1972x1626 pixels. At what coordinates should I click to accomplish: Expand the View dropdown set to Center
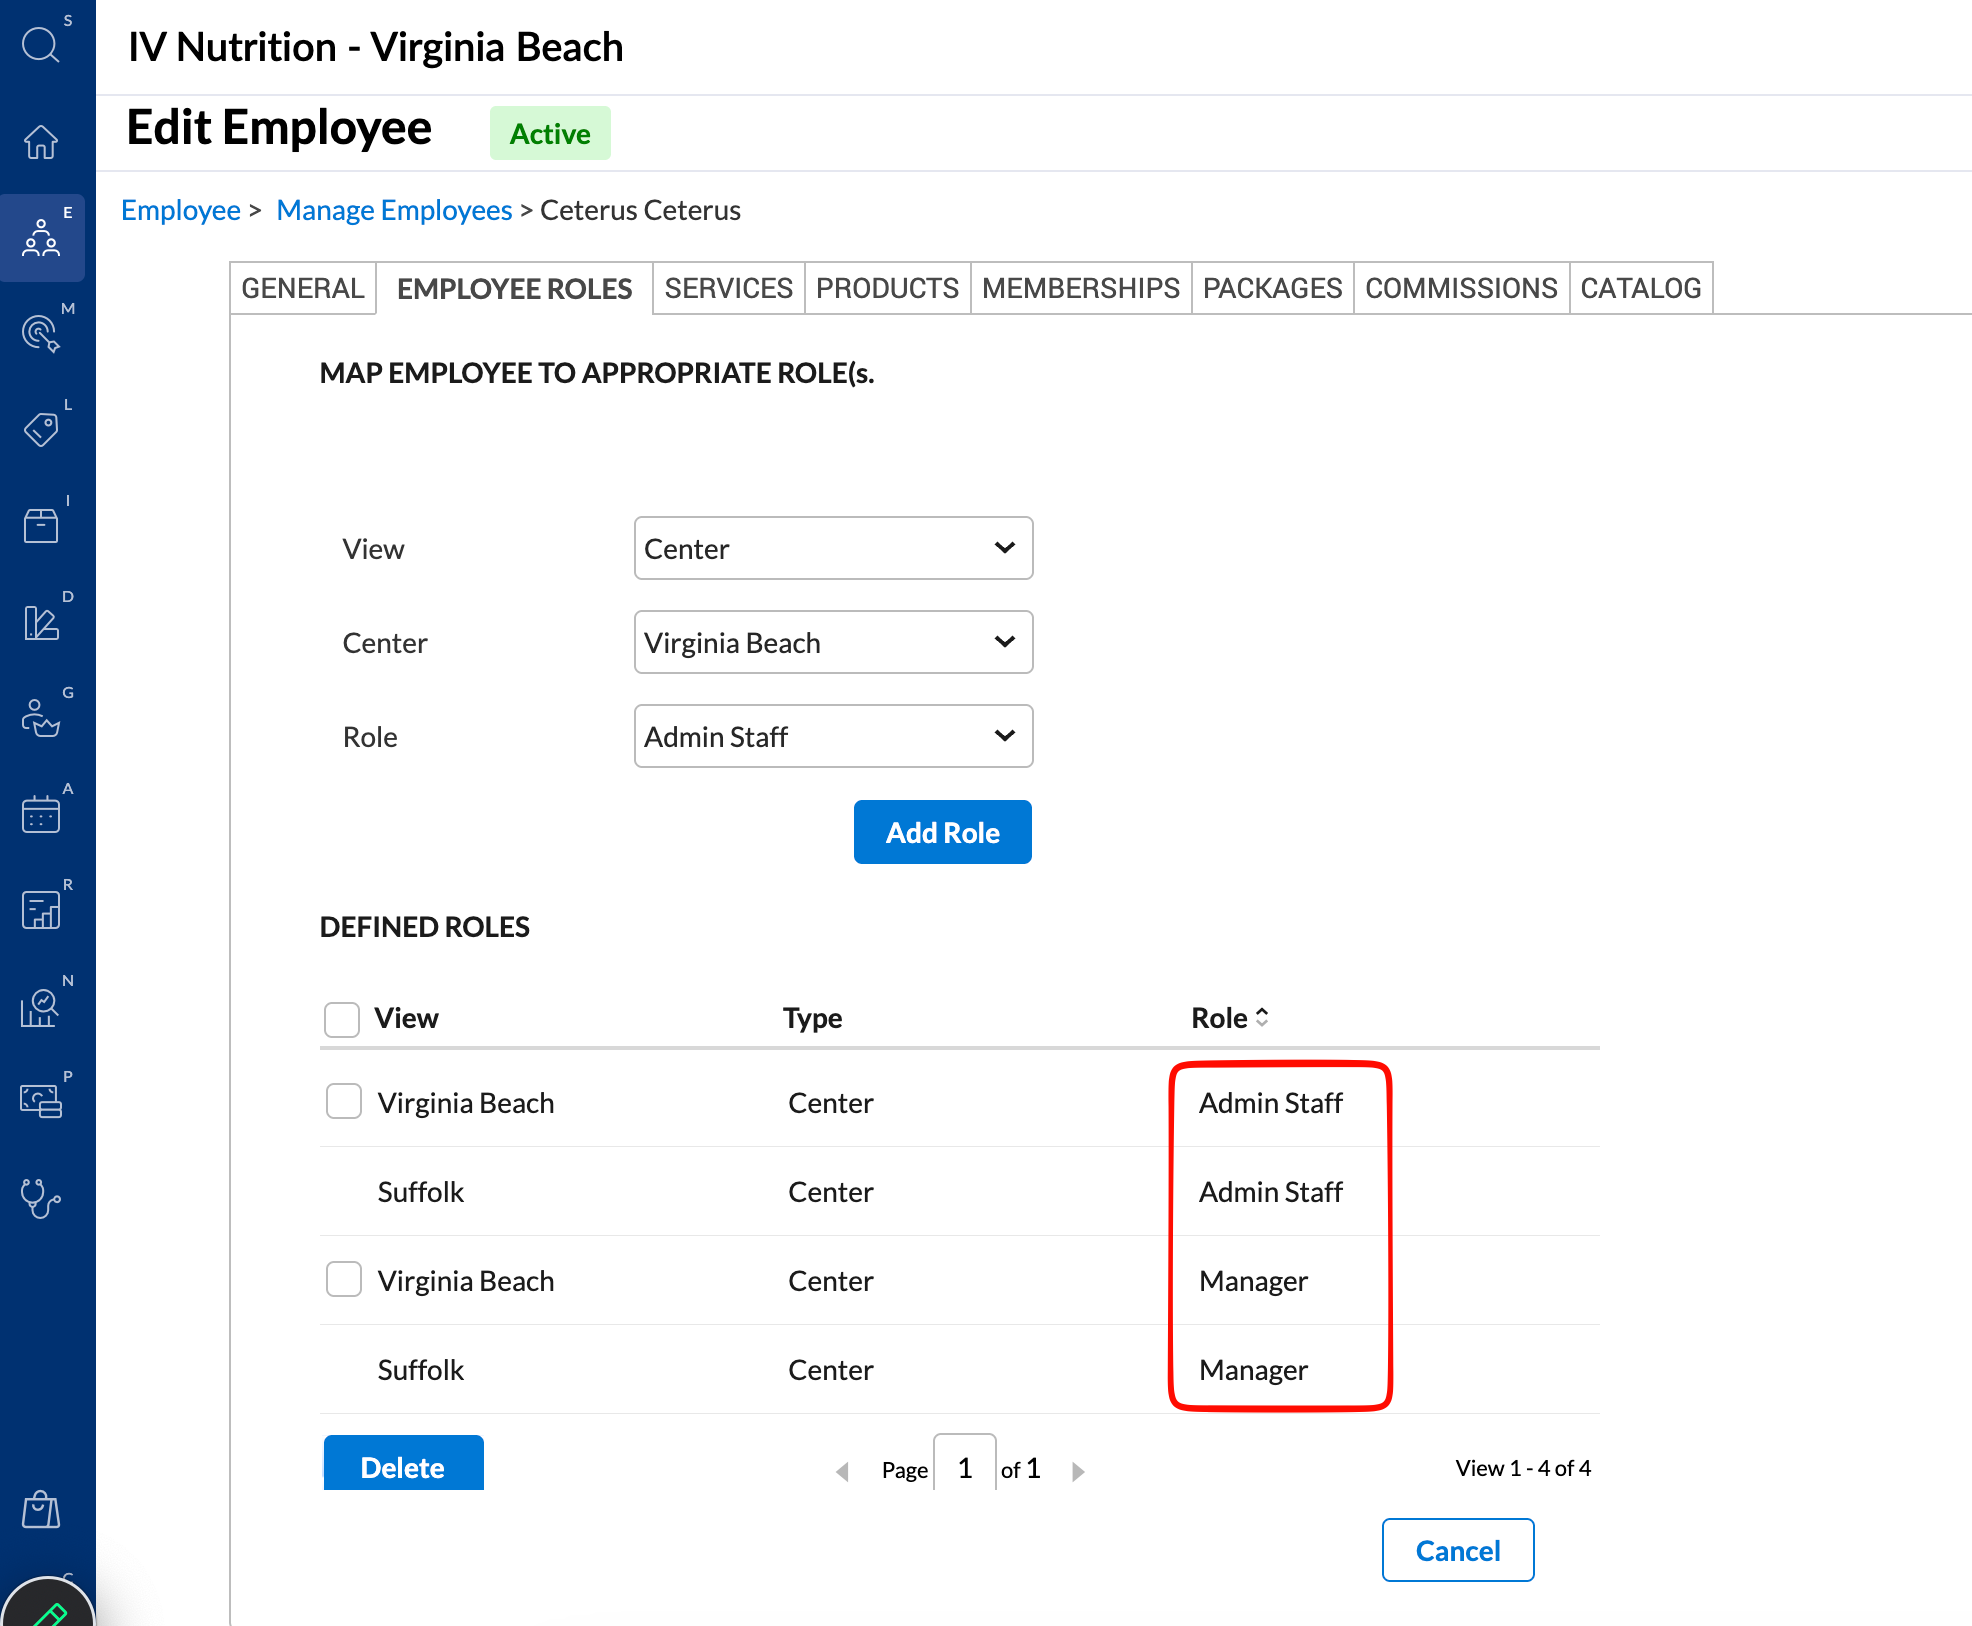click(833, 548)
